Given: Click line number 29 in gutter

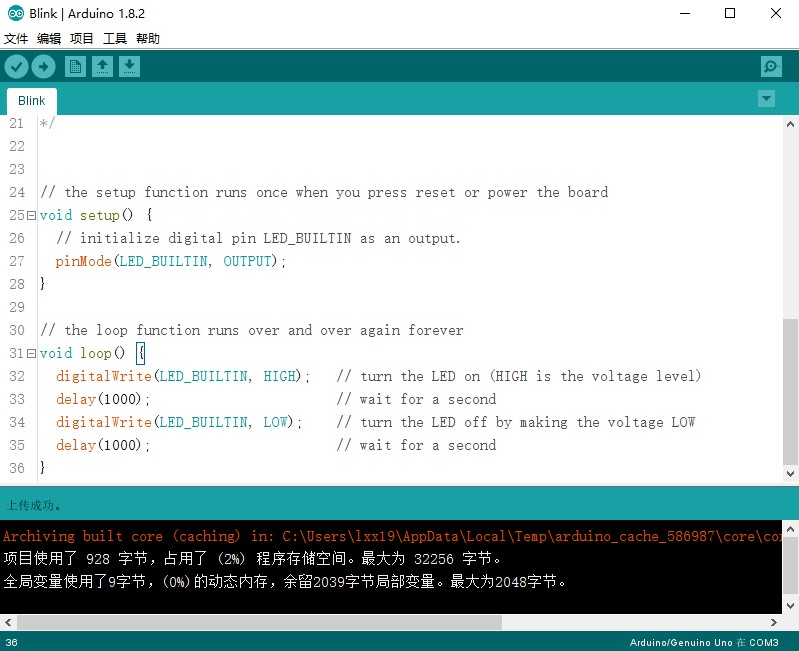Looking at the screenshot, I should [x=17, y=307].
